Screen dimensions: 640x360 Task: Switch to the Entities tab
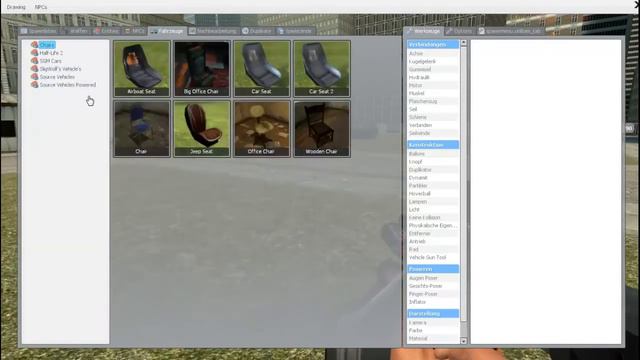107,31
